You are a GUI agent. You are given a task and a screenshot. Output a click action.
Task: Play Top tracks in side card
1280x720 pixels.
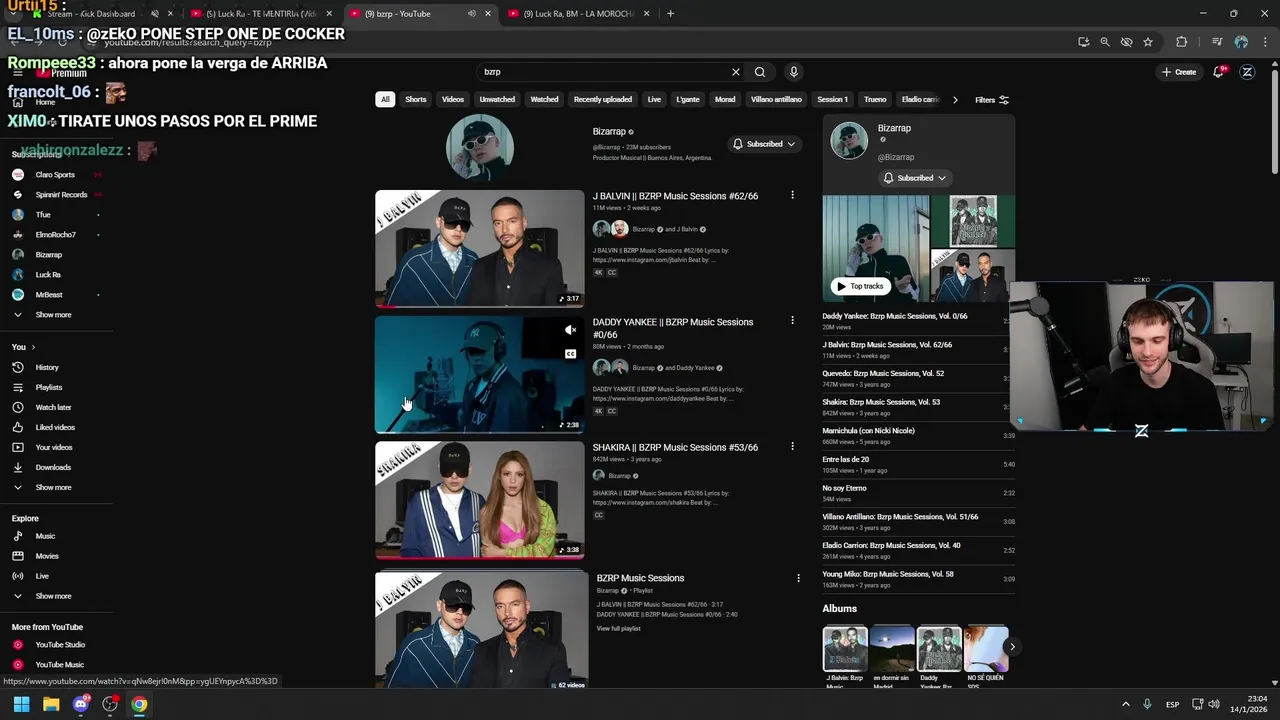(x=860, y=286)
